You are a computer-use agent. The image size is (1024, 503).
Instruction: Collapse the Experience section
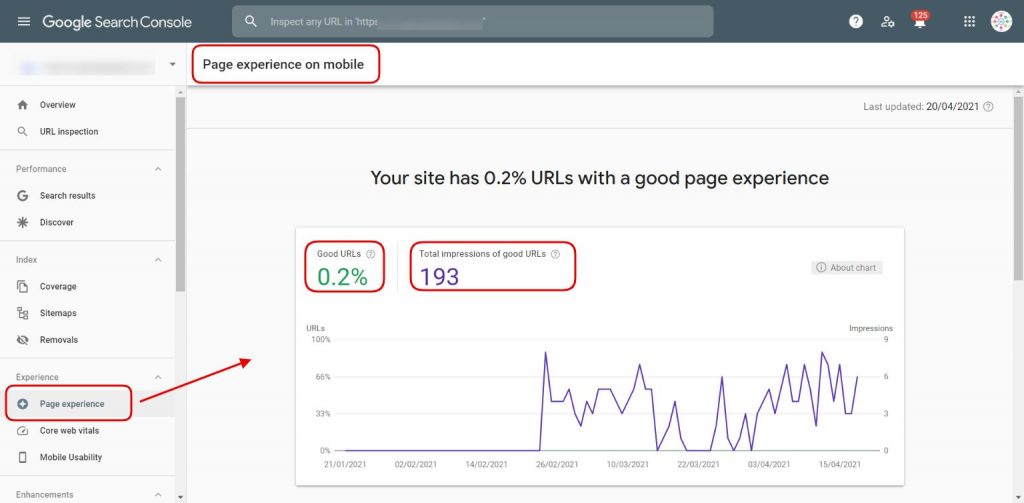tap(157, 378)
